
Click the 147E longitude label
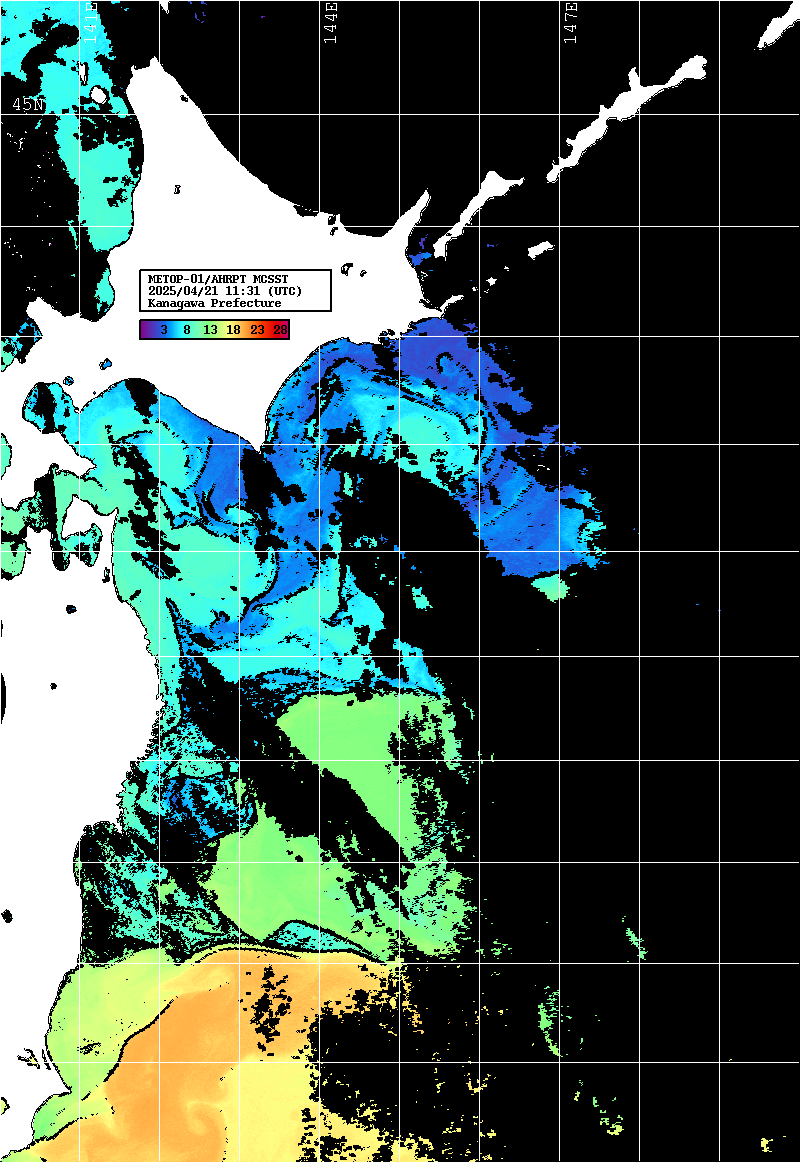[x=570, y=22]
